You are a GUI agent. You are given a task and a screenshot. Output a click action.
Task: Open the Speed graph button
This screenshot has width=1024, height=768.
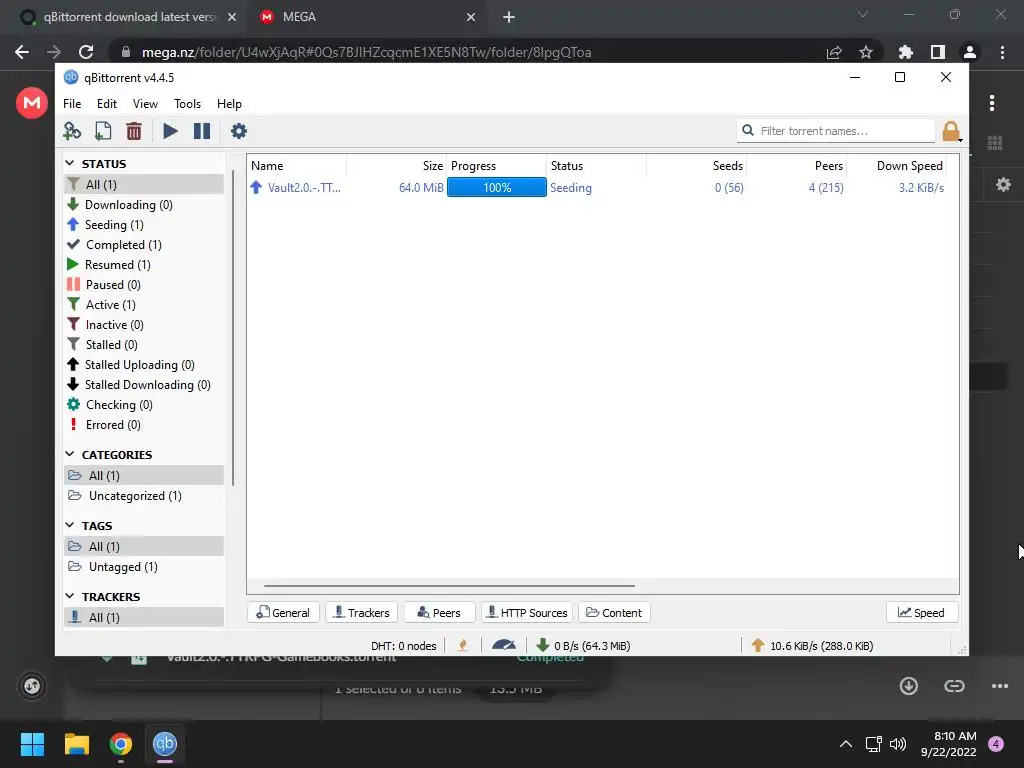921,613
